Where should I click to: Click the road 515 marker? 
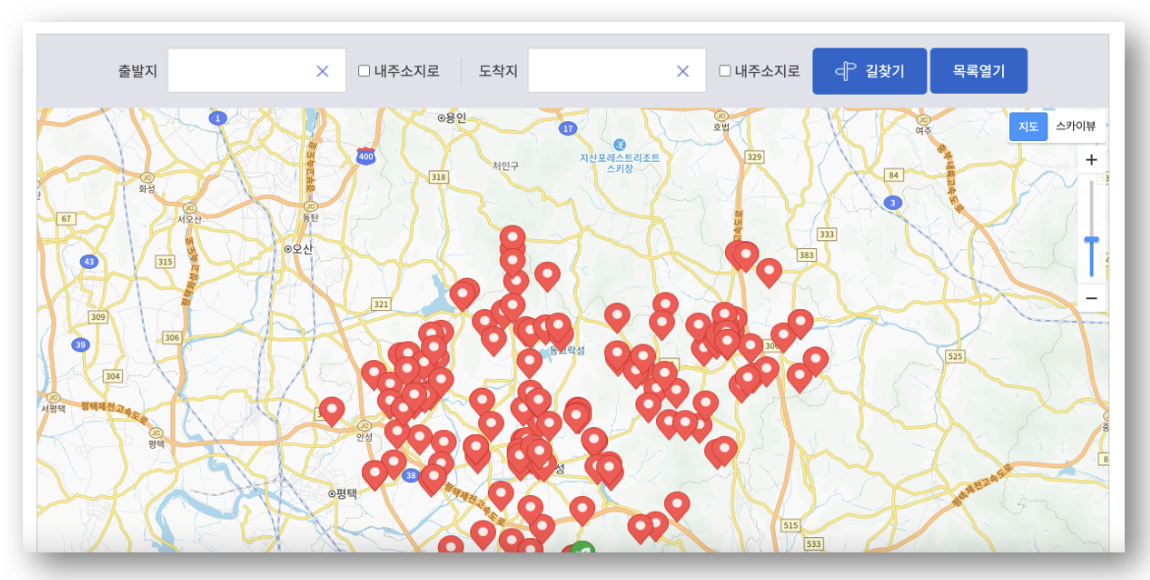(790, 526)
